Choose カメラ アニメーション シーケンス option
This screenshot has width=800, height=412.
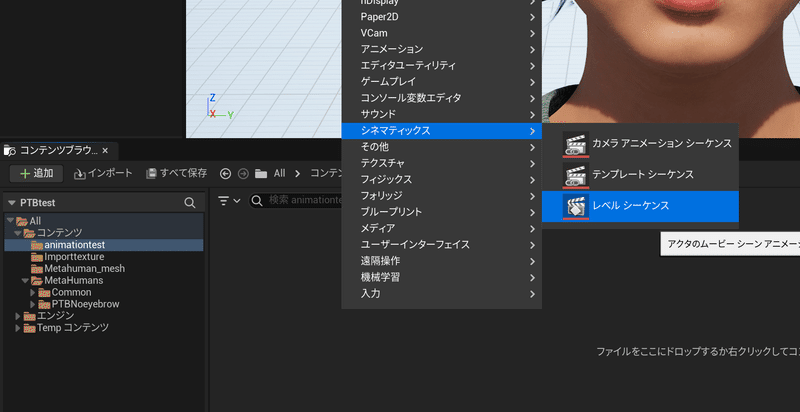(x=640, y=144)
